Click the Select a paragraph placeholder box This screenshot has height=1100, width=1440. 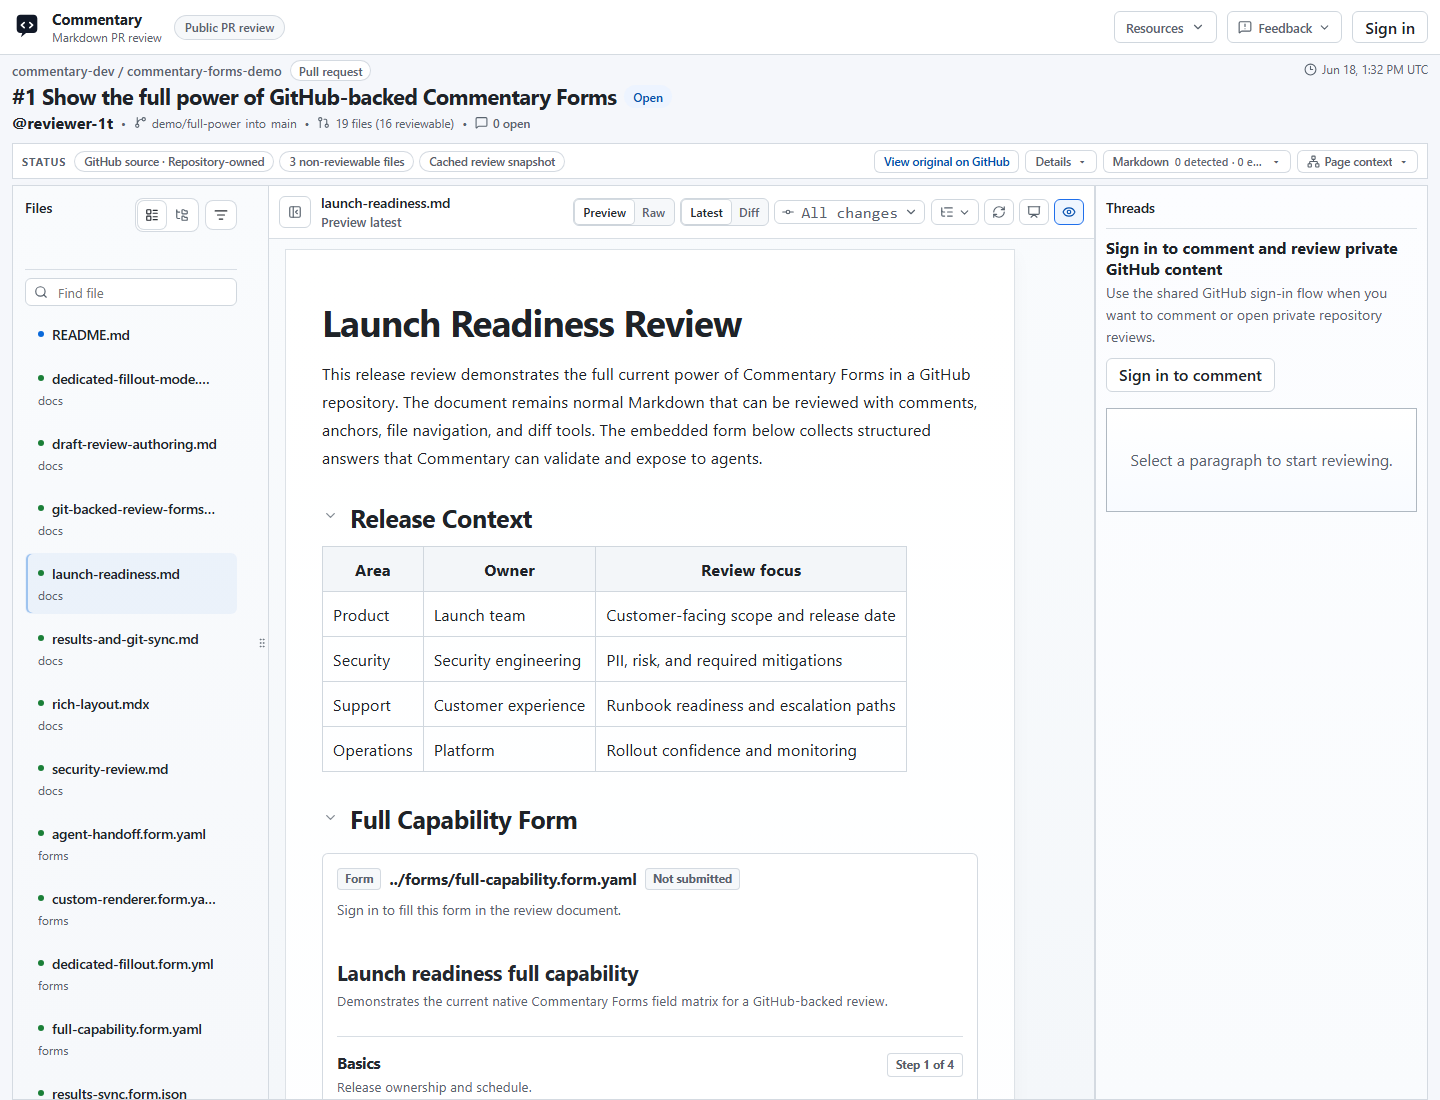(x=1261, y=460)
